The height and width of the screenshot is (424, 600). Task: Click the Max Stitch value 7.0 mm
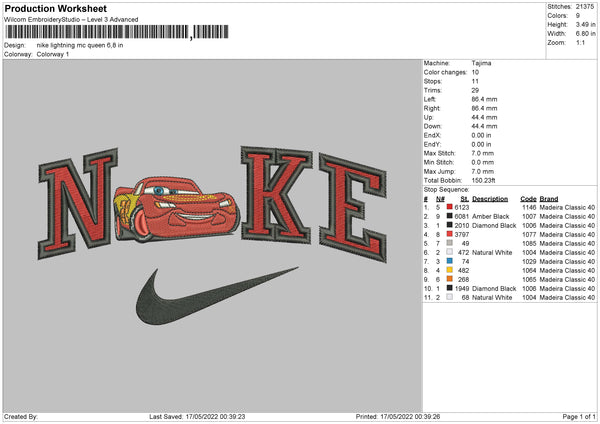tap(483, 153)
